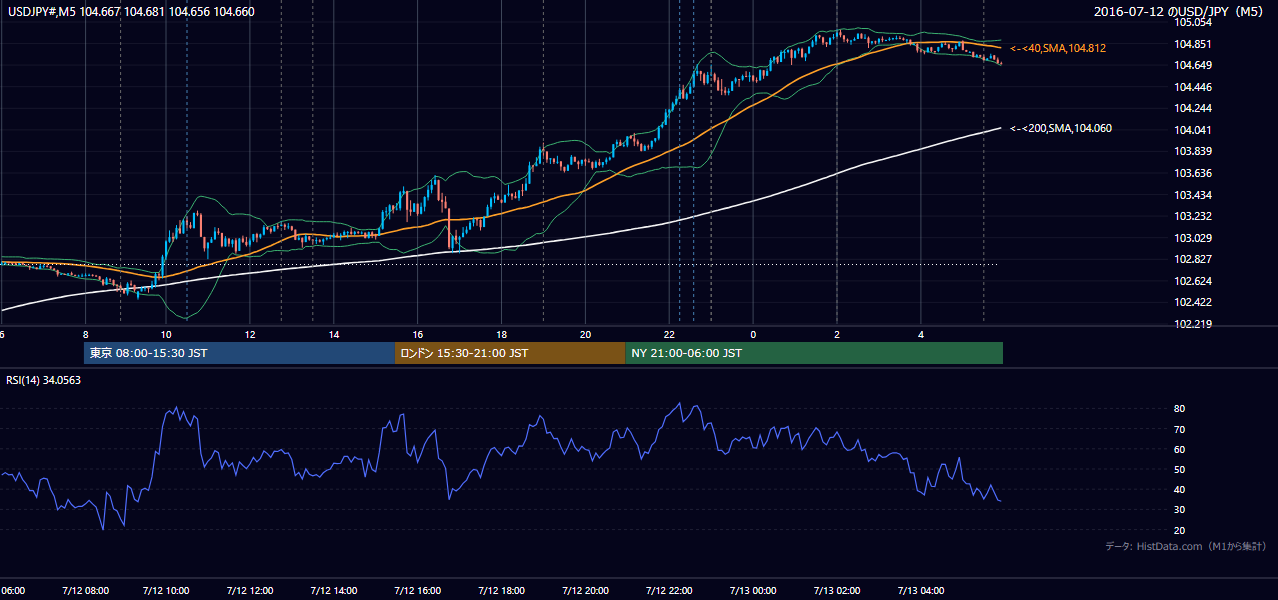Click the 7/13 00:00 date label

pos(753,590)
